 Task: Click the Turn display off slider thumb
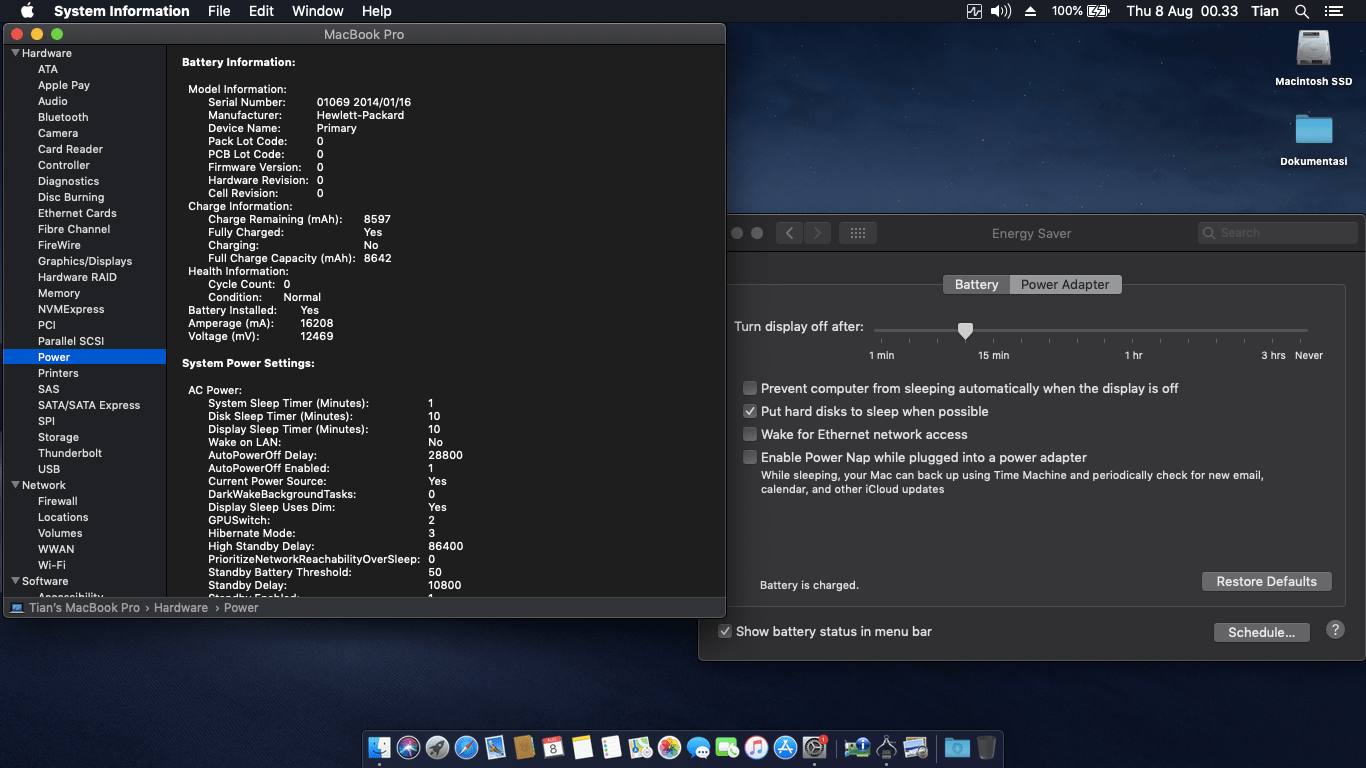click(965, 330)
